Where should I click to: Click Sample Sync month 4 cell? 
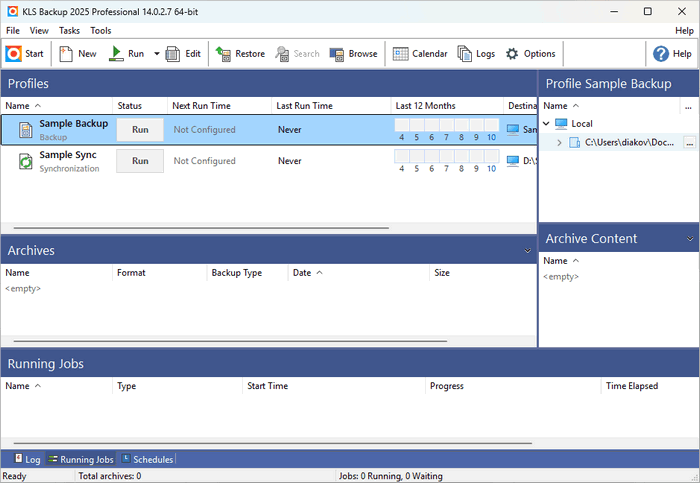click(x=402, y=156)
